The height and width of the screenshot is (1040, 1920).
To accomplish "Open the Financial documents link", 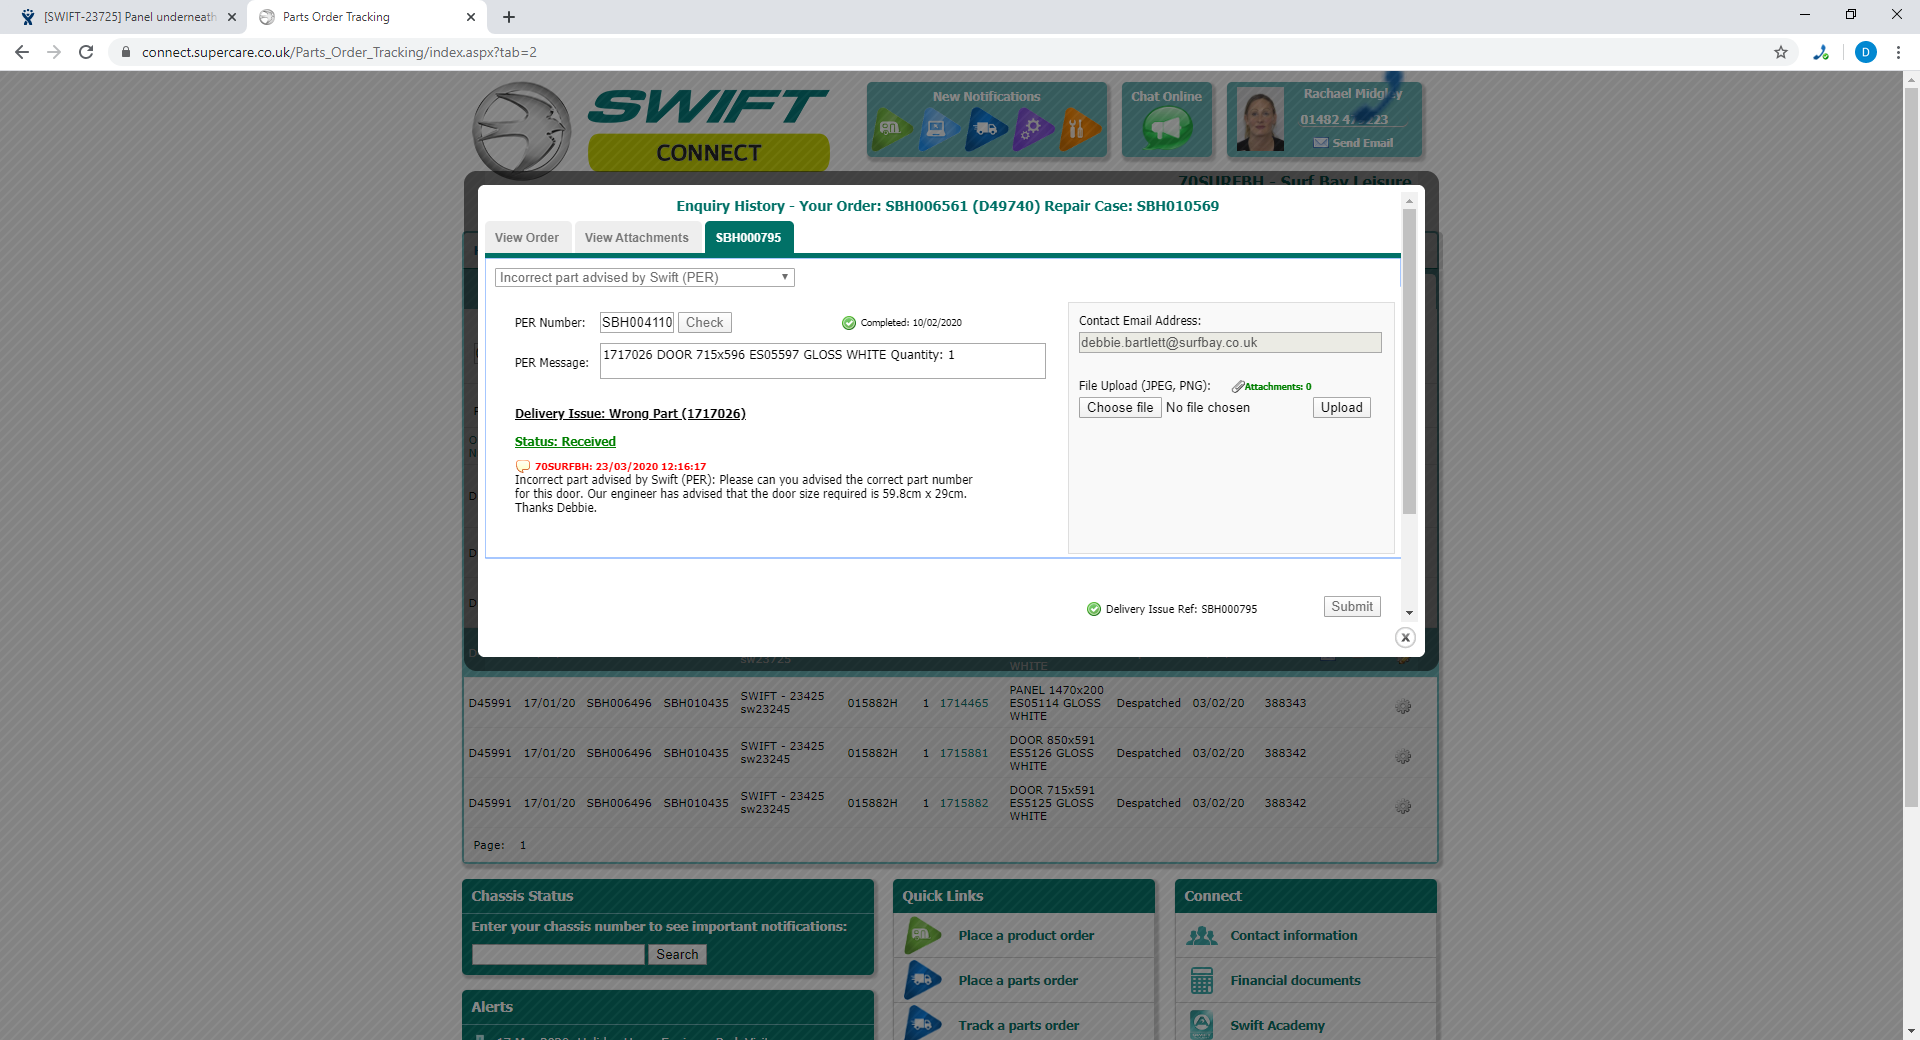I will pyautogui.click(x=1295, y=981).
